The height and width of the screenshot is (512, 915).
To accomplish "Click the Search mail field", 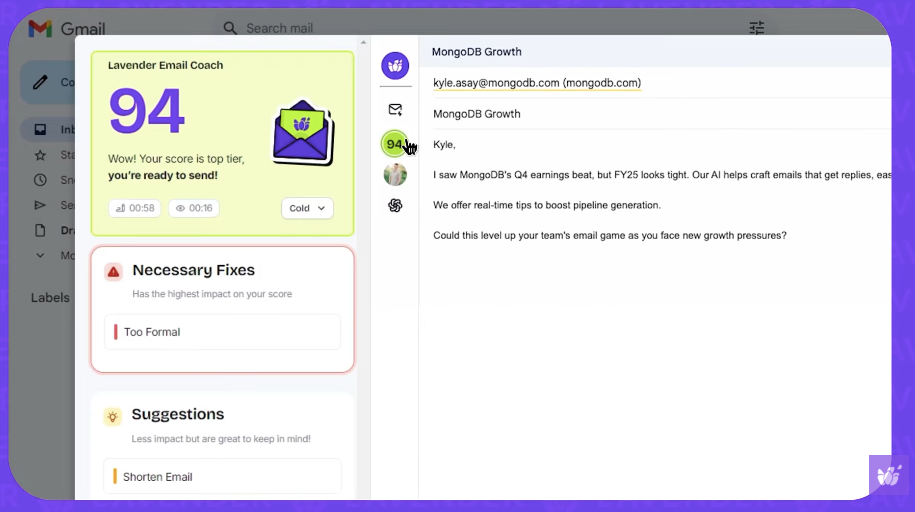I will point(280,28).
